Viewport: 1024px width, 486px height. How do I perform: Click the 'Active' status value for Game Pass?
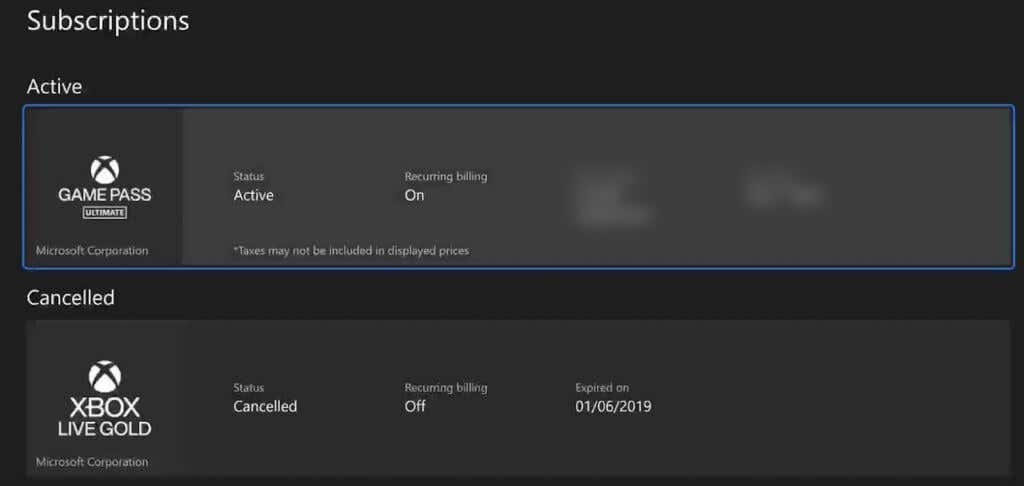point(253,195)
